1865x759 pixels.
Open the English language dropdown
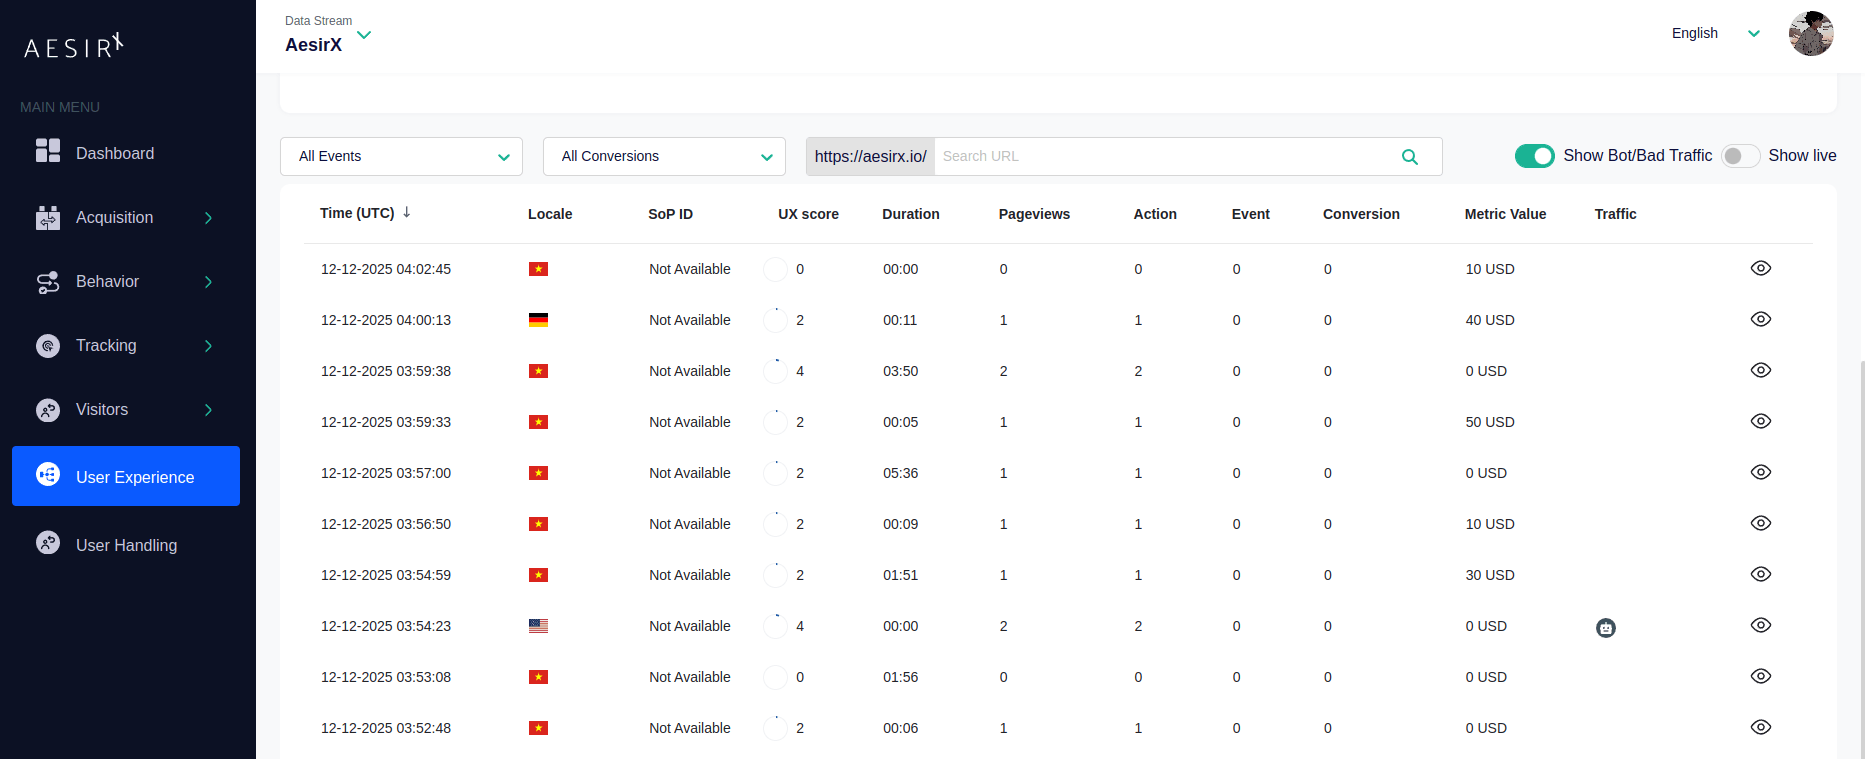click(x=1714, y=33)
